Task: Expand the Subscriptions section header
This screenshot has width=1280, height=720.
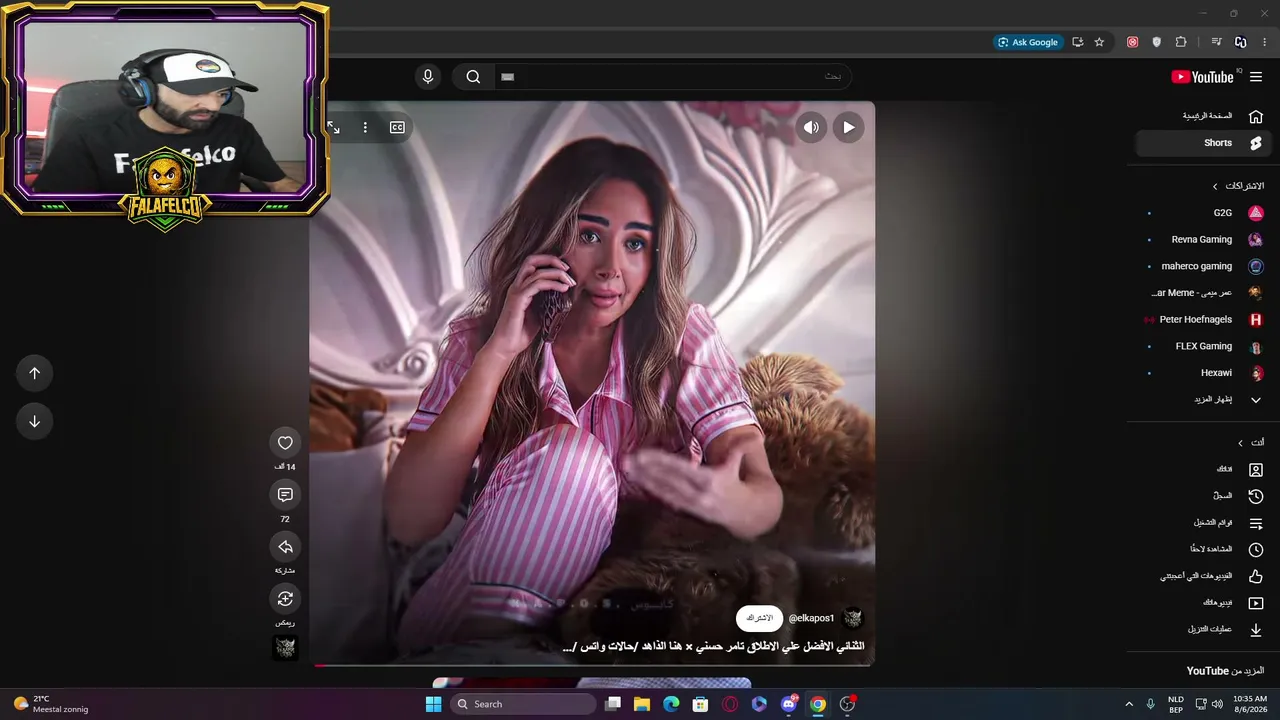Action: 1238,186
